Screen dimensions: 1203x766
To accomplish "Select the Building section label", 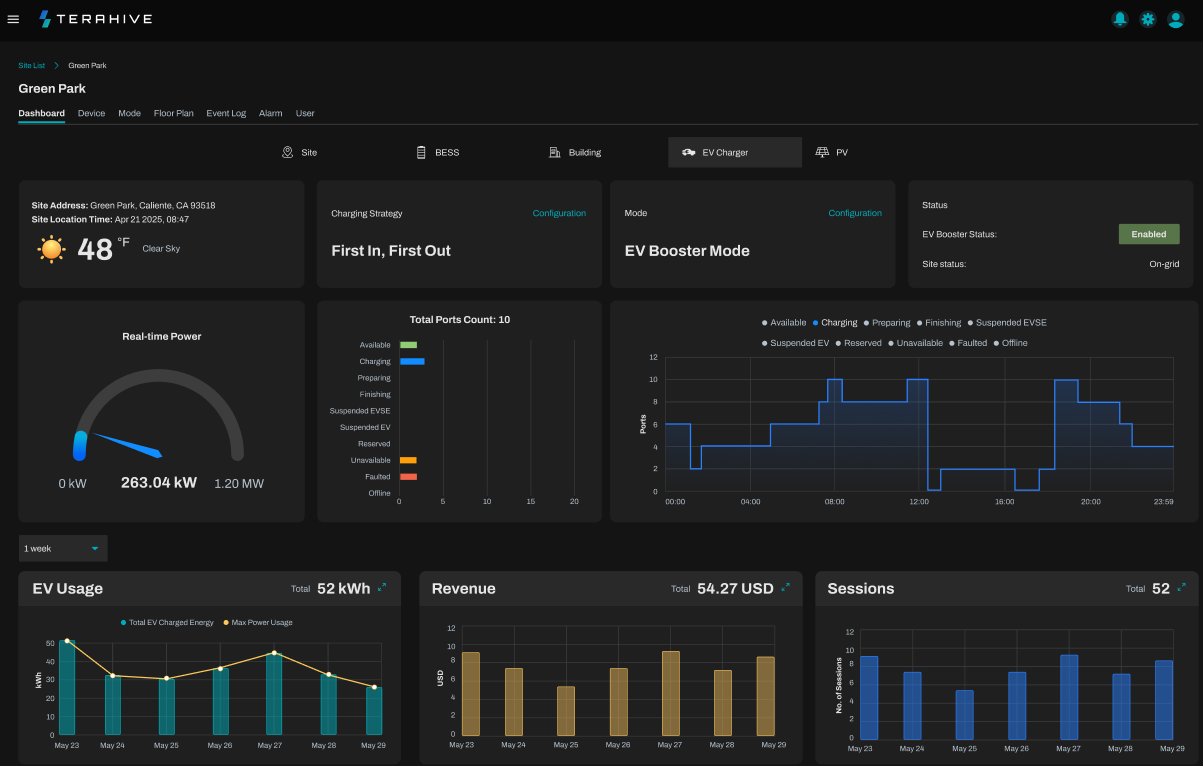I will pyautogui.click(x=585, y=153).
